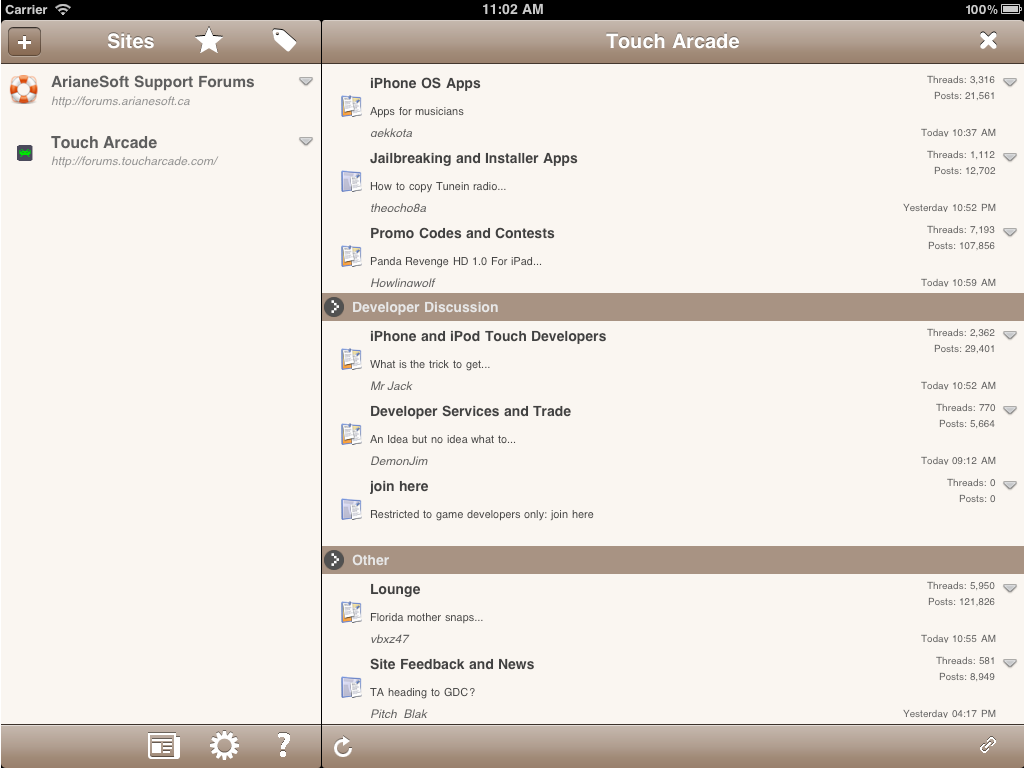The height and width of the screenshot is (768, 1024).
Task: Open the dropdown arrow for Promo Codes and Contests
Action: 1010,232
